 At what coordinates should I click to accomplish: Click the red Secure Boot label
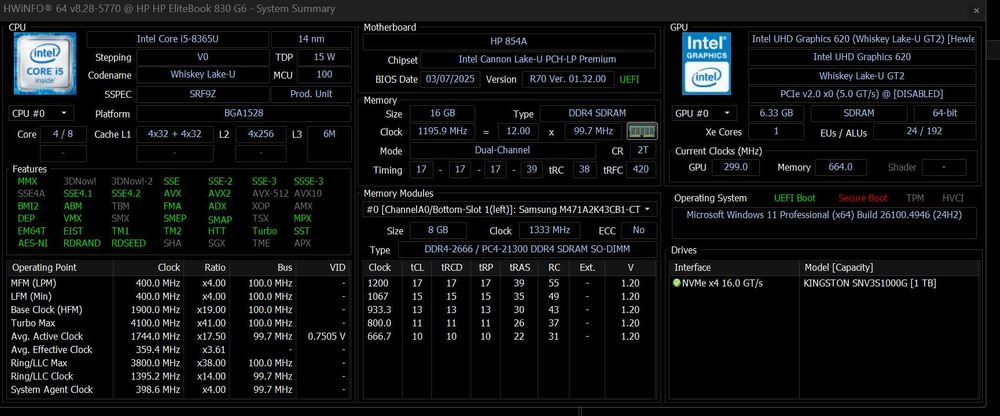click(862, 198)
